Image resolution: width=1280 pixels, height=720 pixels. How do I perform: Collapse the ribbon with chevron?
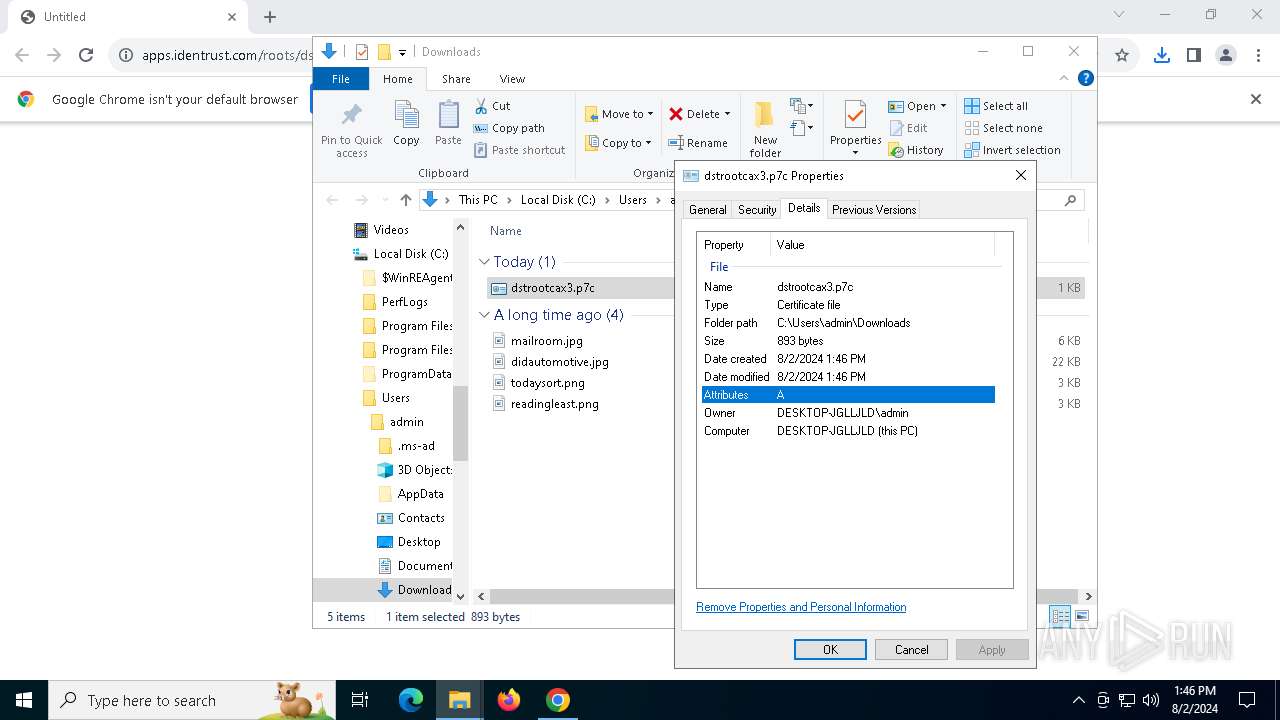click(1064, 78)
